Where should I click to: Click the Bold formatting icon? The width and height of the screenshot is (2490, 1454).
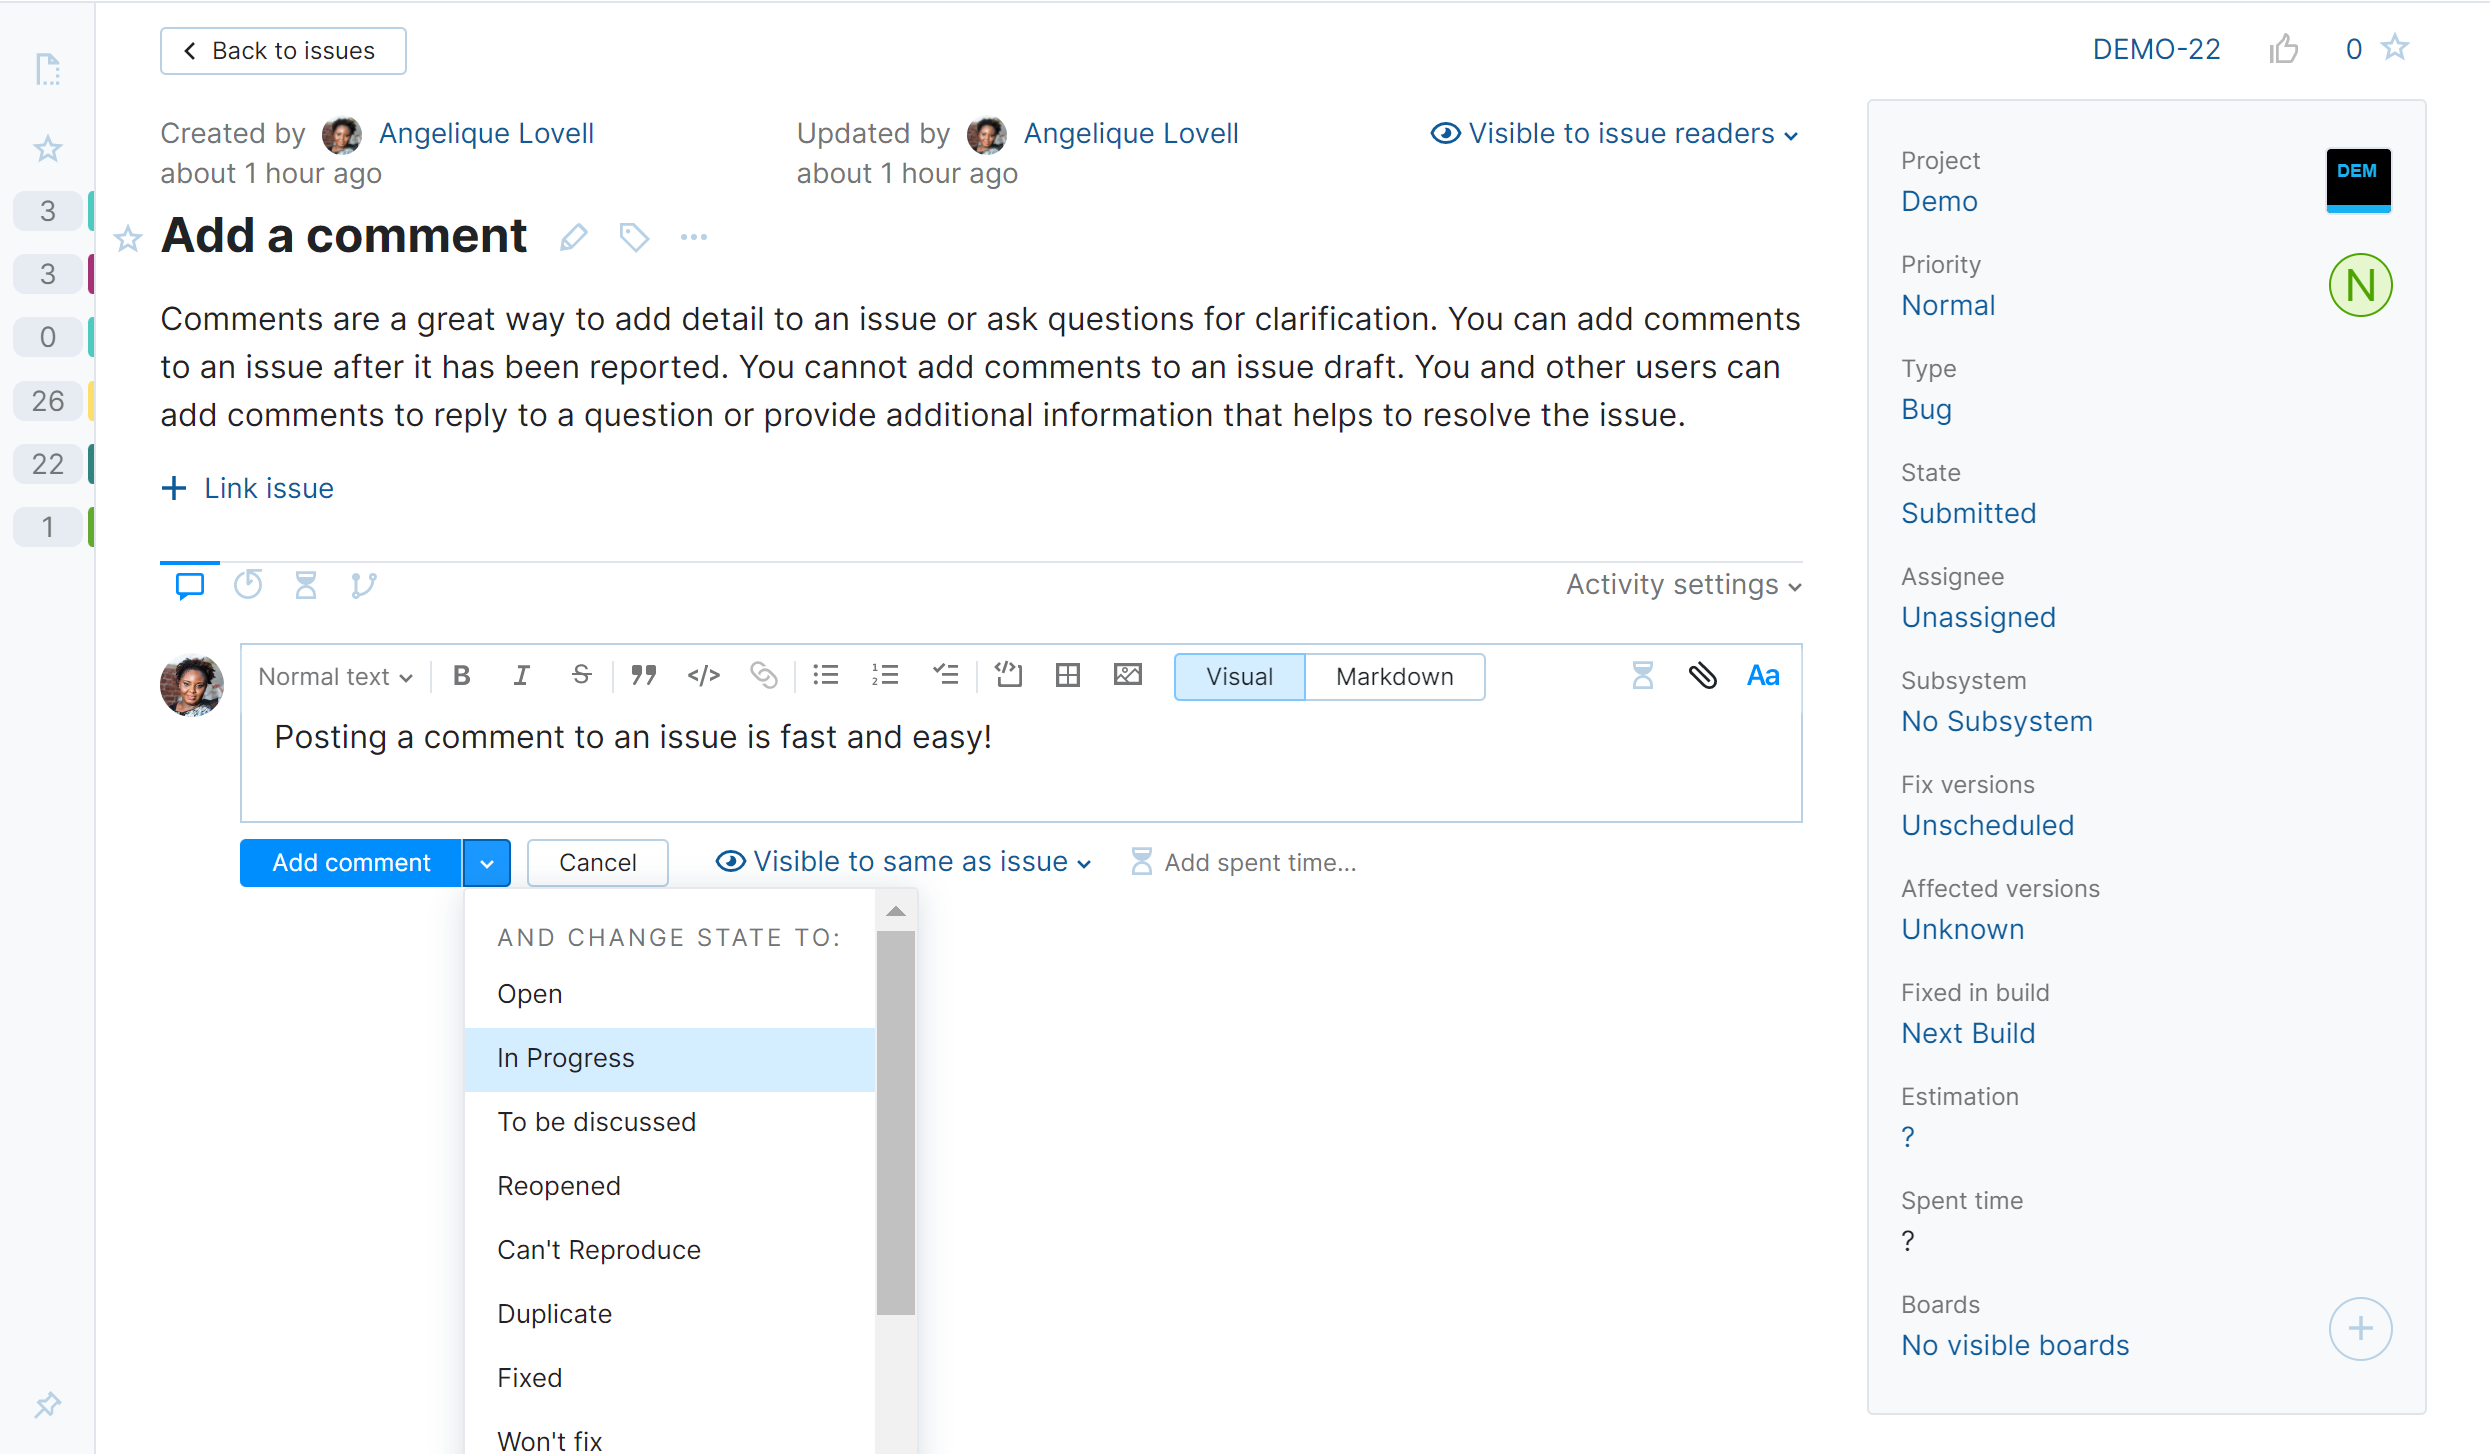click(461, 676)
